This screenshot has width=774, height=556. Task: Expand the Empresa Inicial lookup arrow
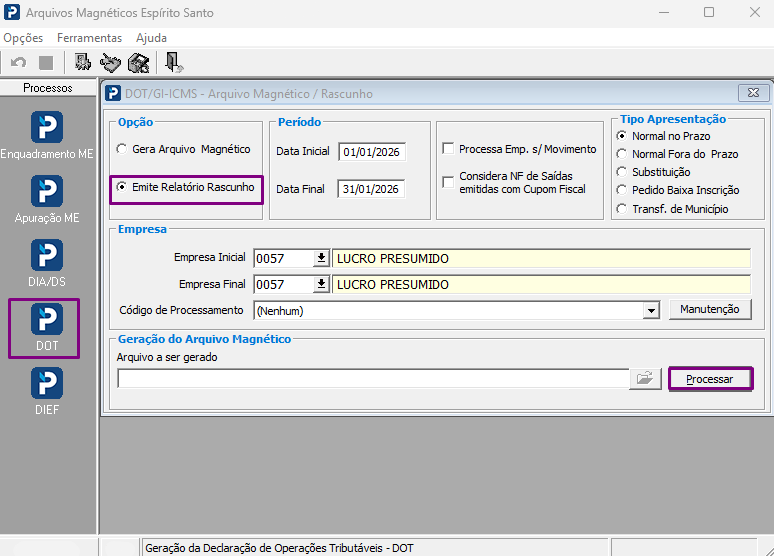(x=321, y=258)
